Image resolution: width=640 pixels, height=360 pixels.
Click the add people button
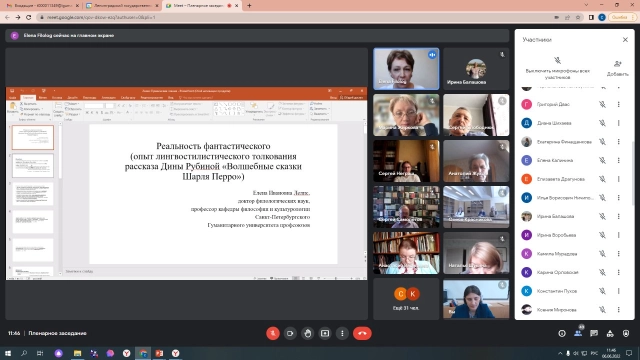pos(618,68)
